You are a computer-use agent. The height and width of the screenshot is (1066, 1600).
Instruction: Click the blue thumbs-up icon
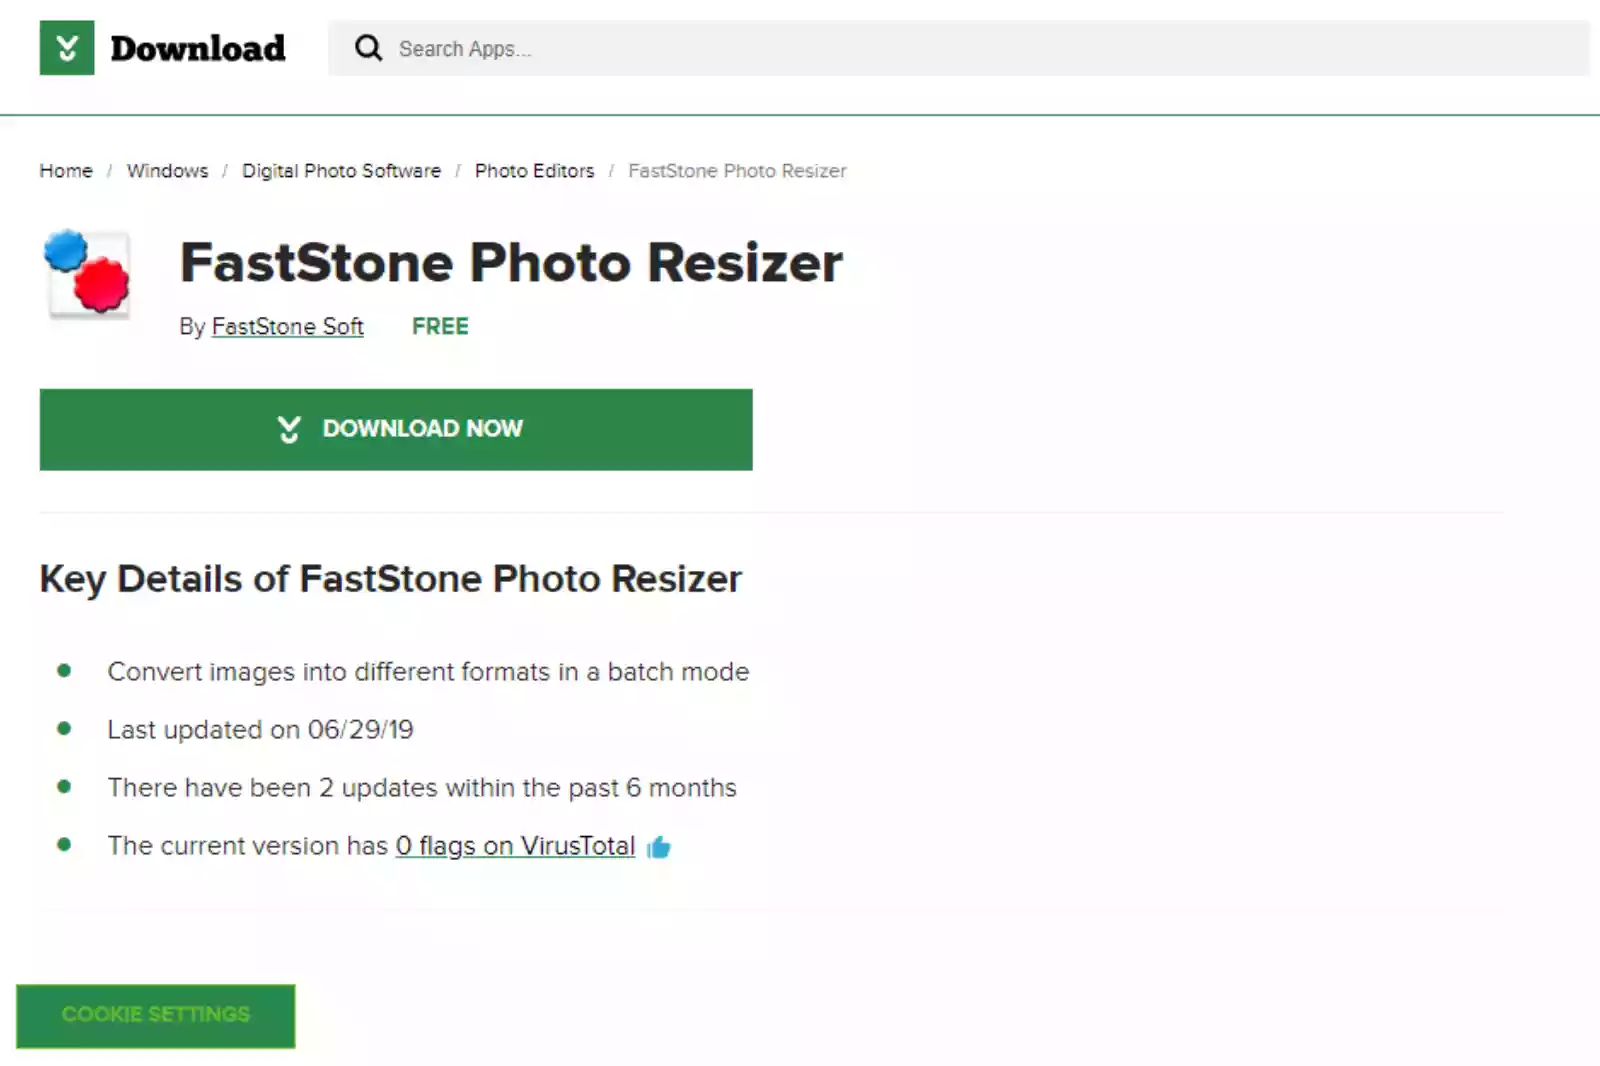tap(659, 848)
